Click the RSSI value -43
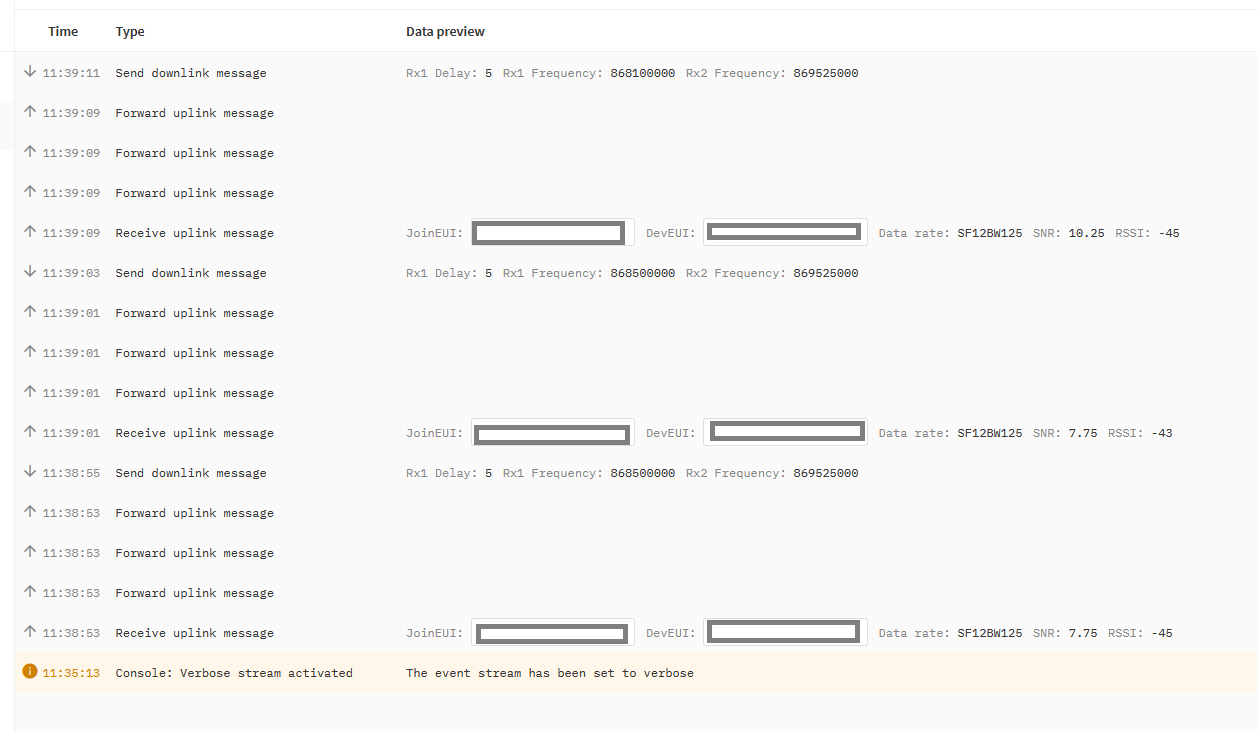The image size is (1257, 732). point(1161,433)
